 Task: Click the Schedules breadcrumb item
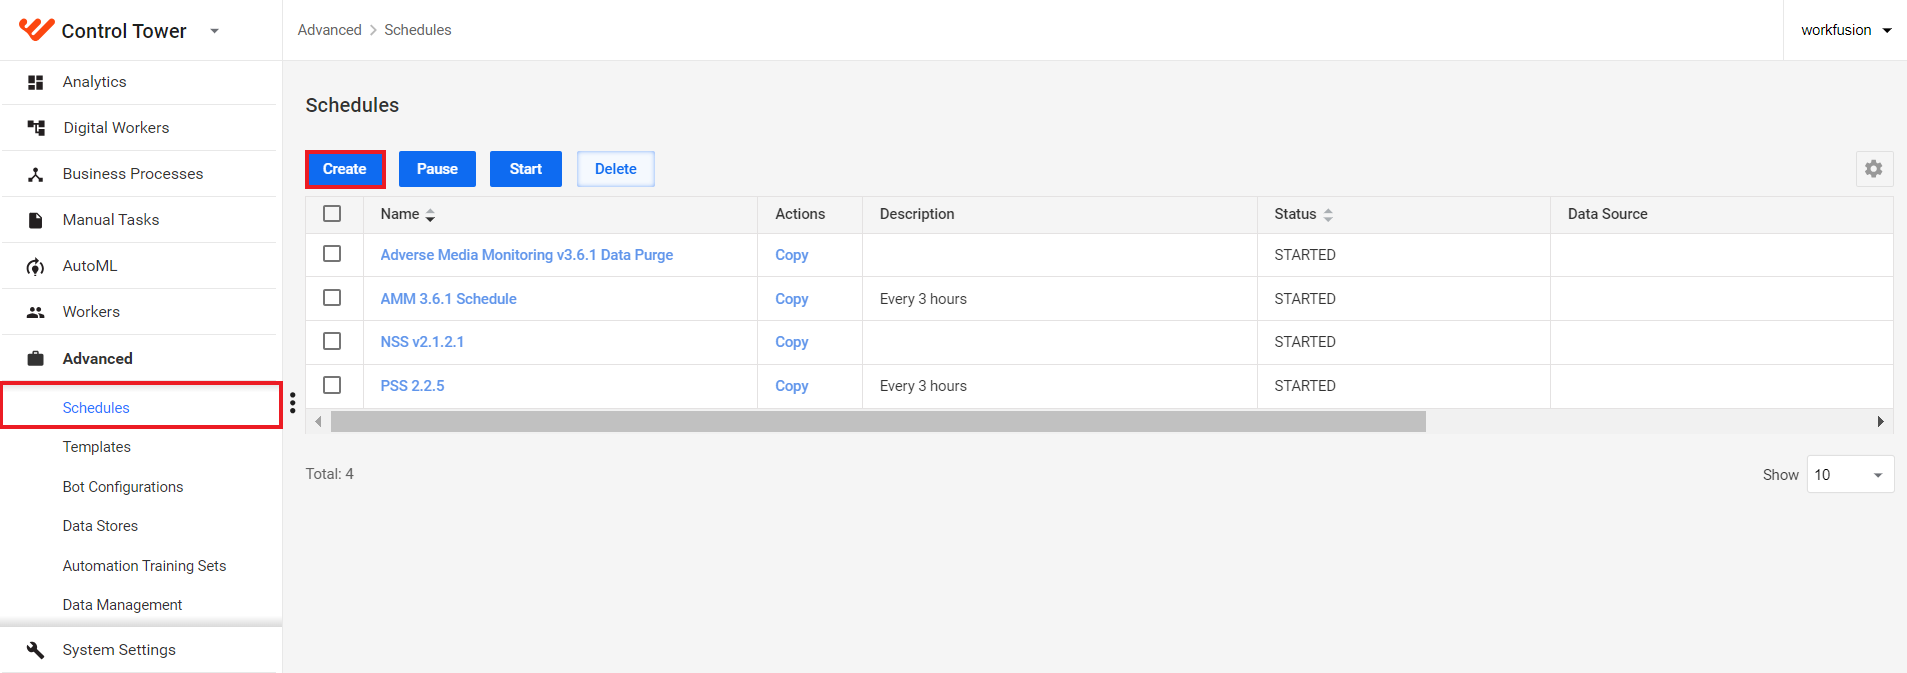point(418,30)
